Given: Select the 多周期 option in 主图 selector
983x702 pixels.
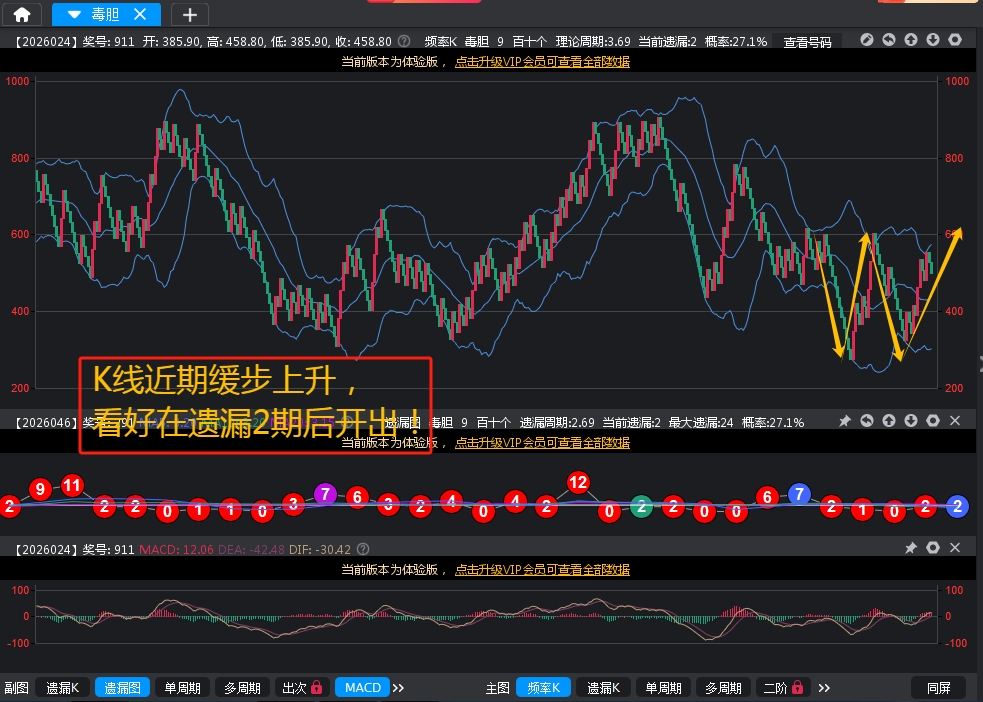Looking at the screenshot, I should (723, 688).
